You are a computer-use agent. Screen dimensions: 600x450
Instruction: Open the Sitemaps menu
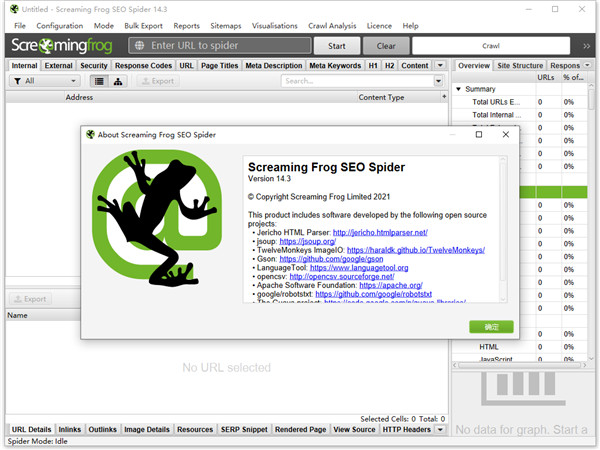(226, 26)
